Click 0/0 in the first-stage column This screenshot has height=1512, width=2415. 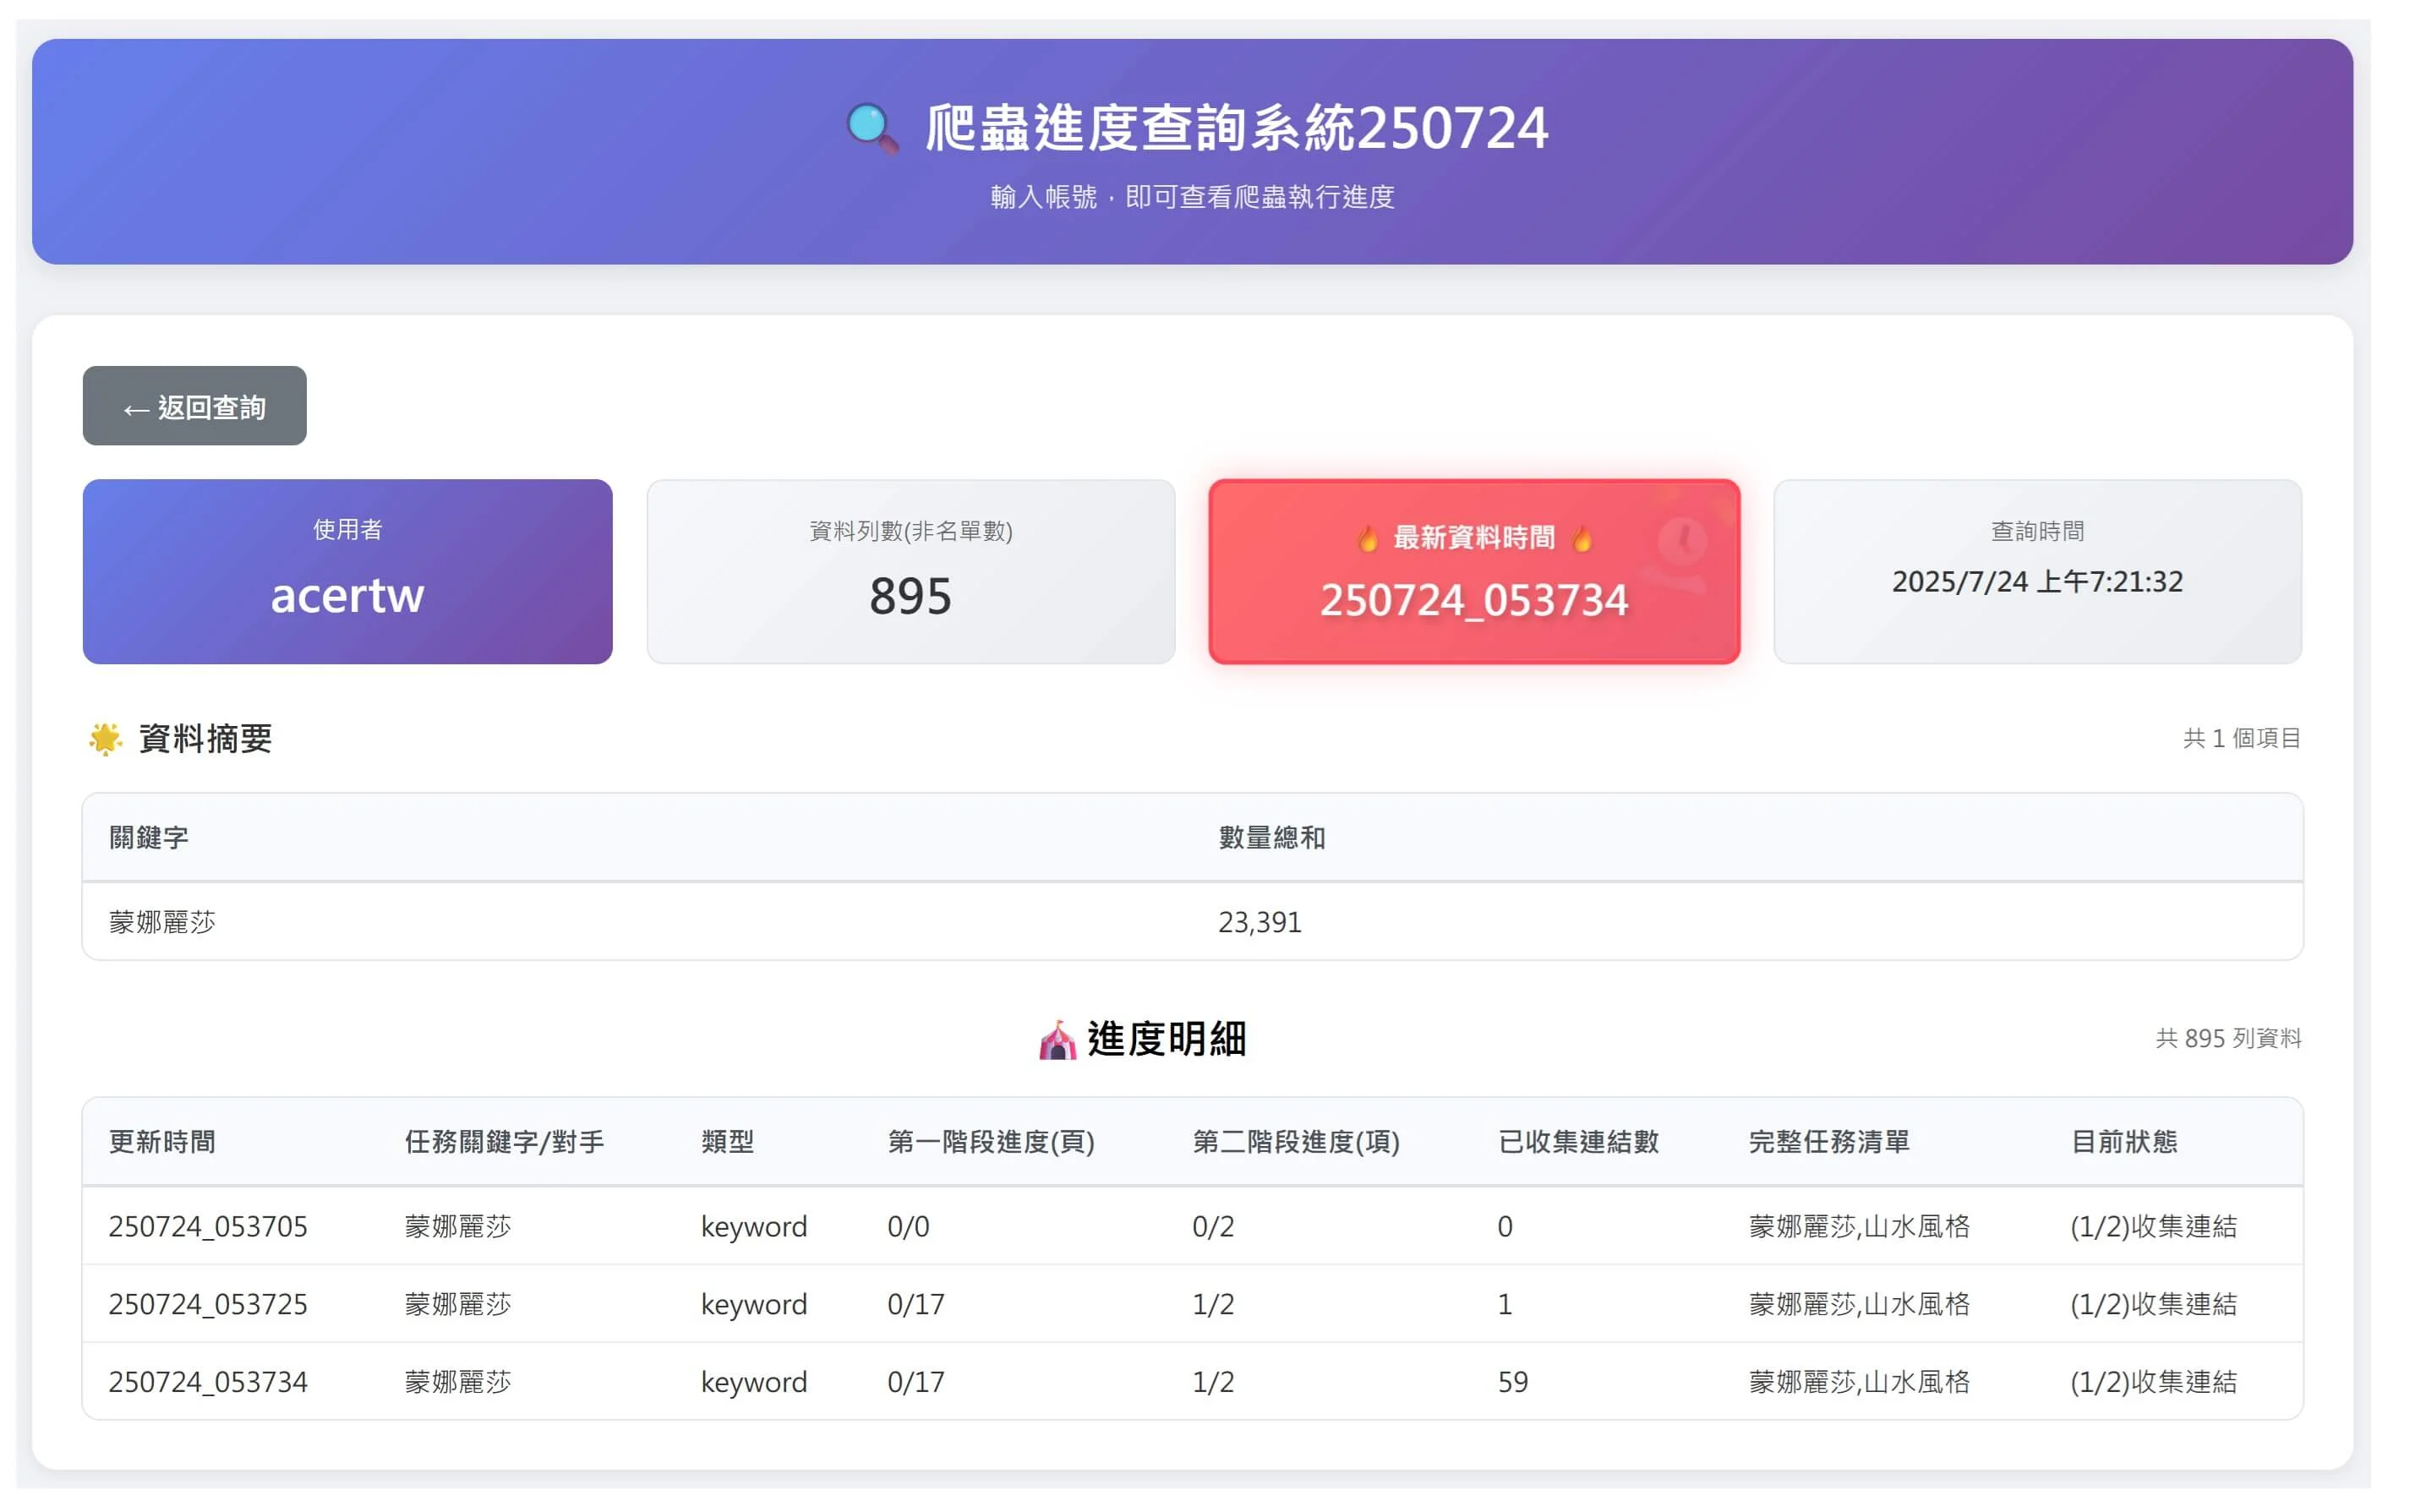pyautogui.click(x=908, y=1227)
